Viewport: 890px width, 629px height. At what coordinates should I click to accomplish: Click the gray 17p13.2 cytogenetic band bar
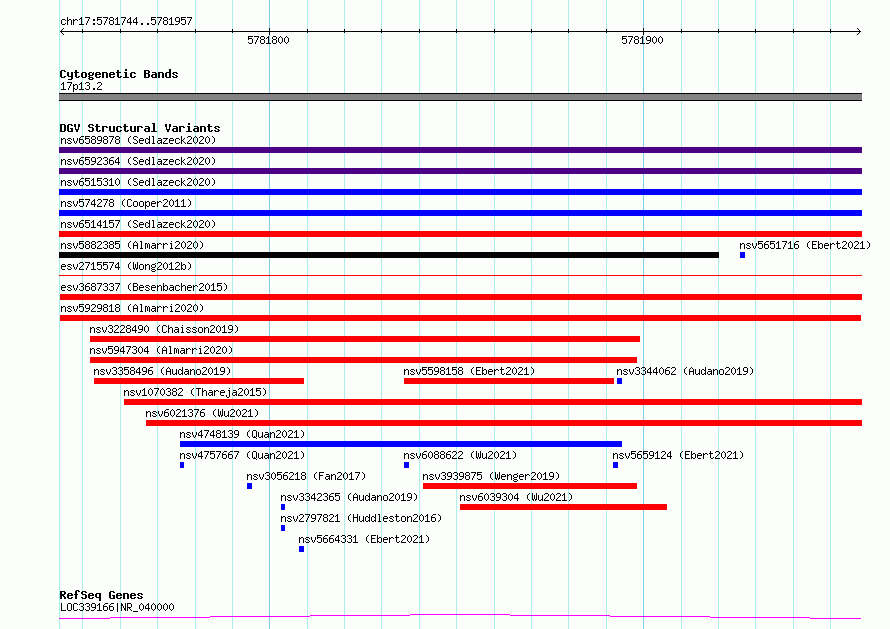point(460,97)
